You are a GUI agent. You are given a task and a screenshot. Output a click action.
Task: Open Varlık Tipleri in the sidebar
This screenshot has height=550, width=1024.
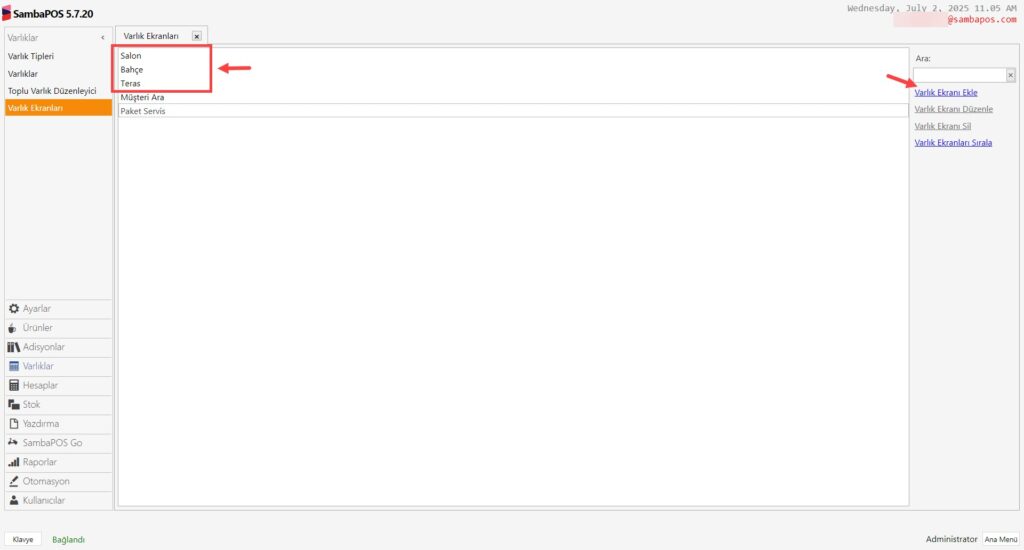tap(31, 56)
